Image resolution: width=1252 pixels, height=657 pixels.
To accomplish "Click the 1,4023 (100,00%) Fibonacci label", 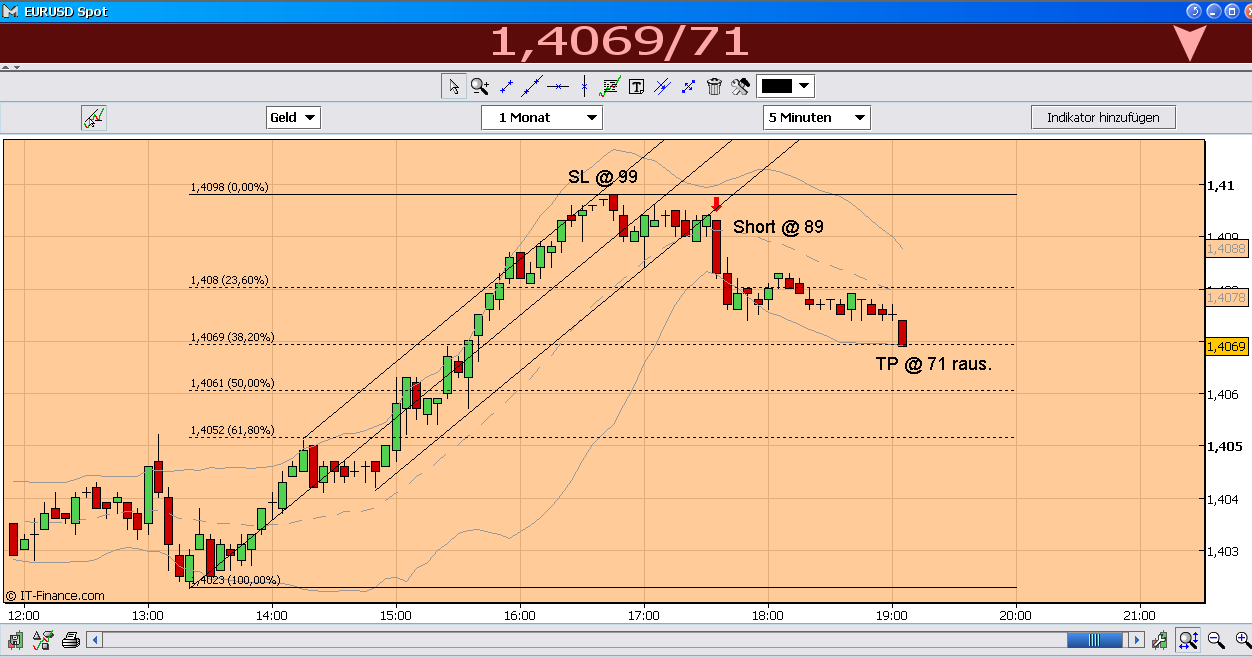I will pyautogui.click(x=235, y=580).
